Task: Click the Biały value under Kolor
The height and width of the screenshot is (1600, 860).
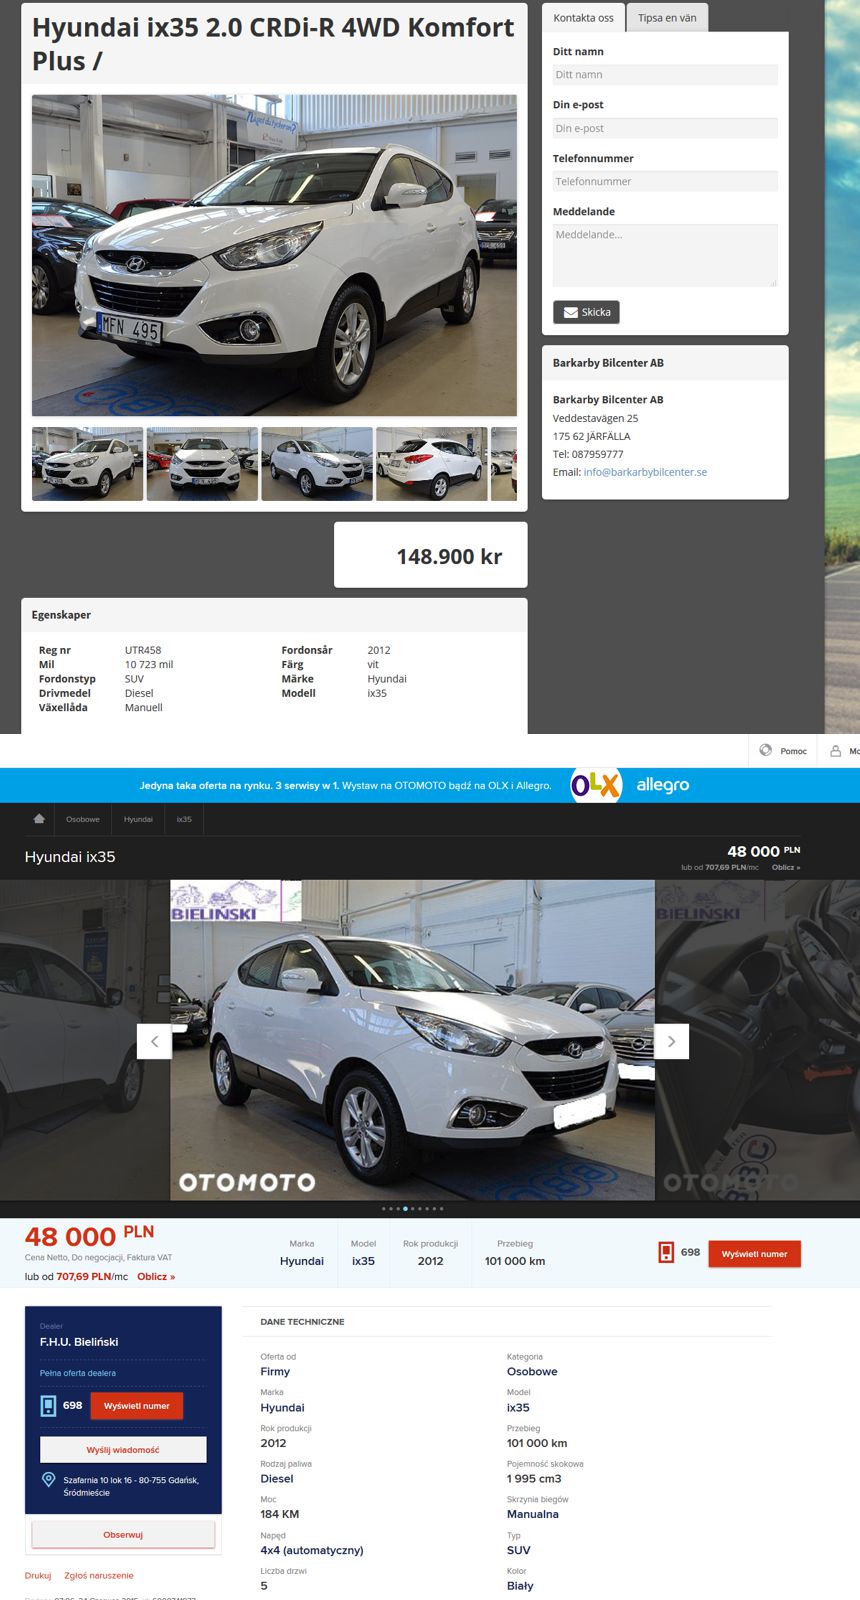Action: (x=520, y=1586)
